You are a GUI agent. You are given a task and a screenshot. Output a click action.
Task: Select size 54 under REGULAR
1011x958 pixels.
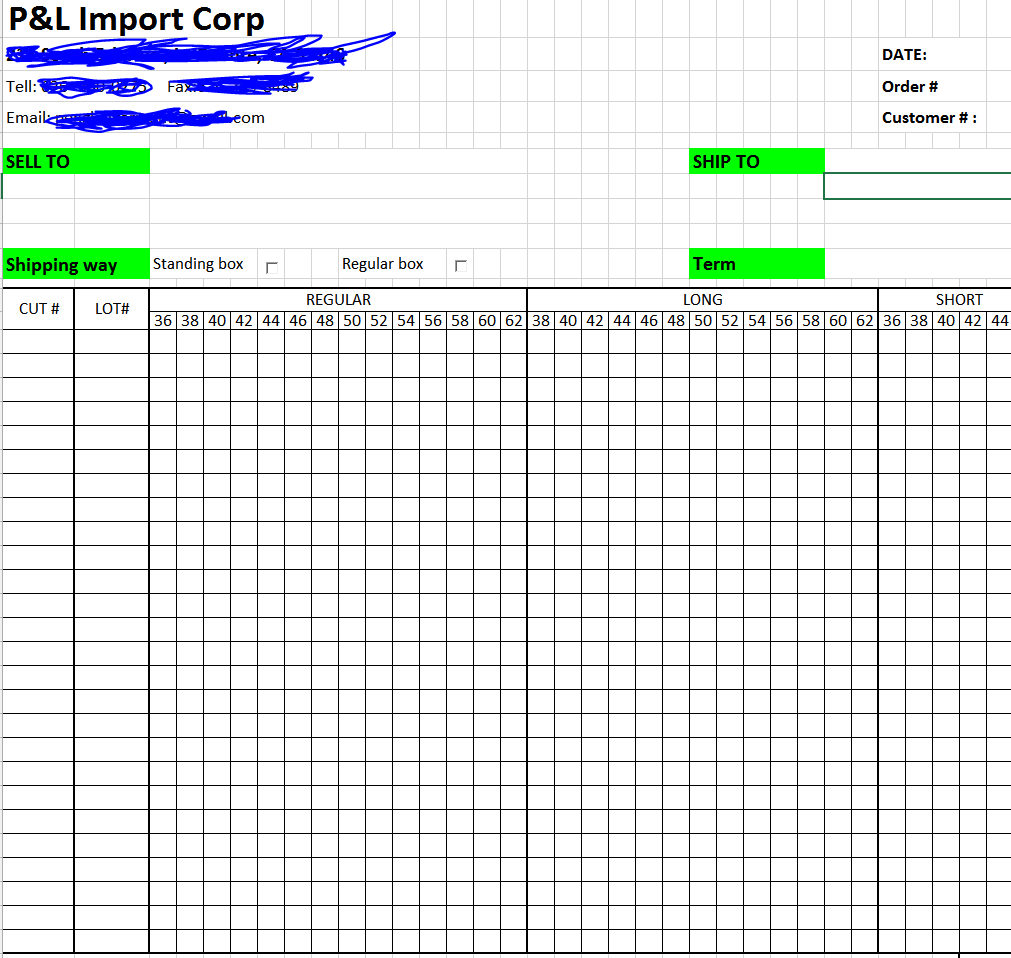point(406,320)
